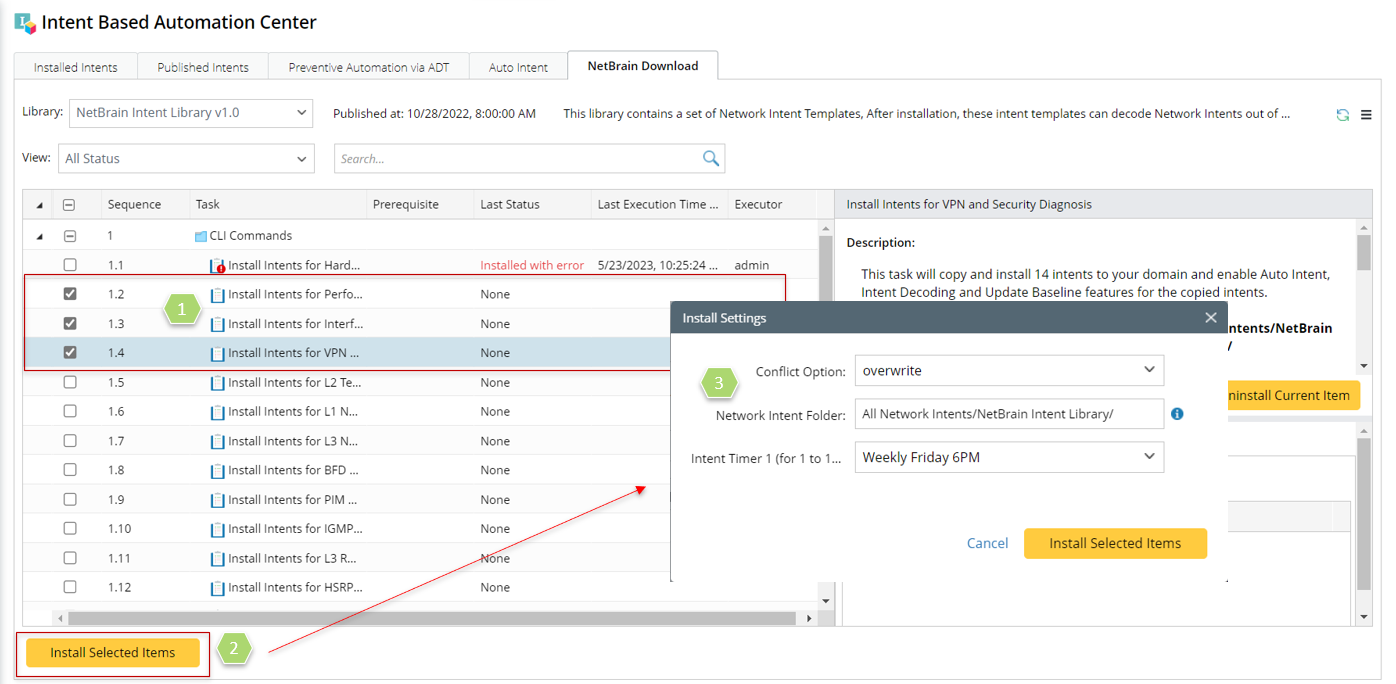
Task: Open the Preventive Automation via ADT tab
Action: click(x=369, y=67)
